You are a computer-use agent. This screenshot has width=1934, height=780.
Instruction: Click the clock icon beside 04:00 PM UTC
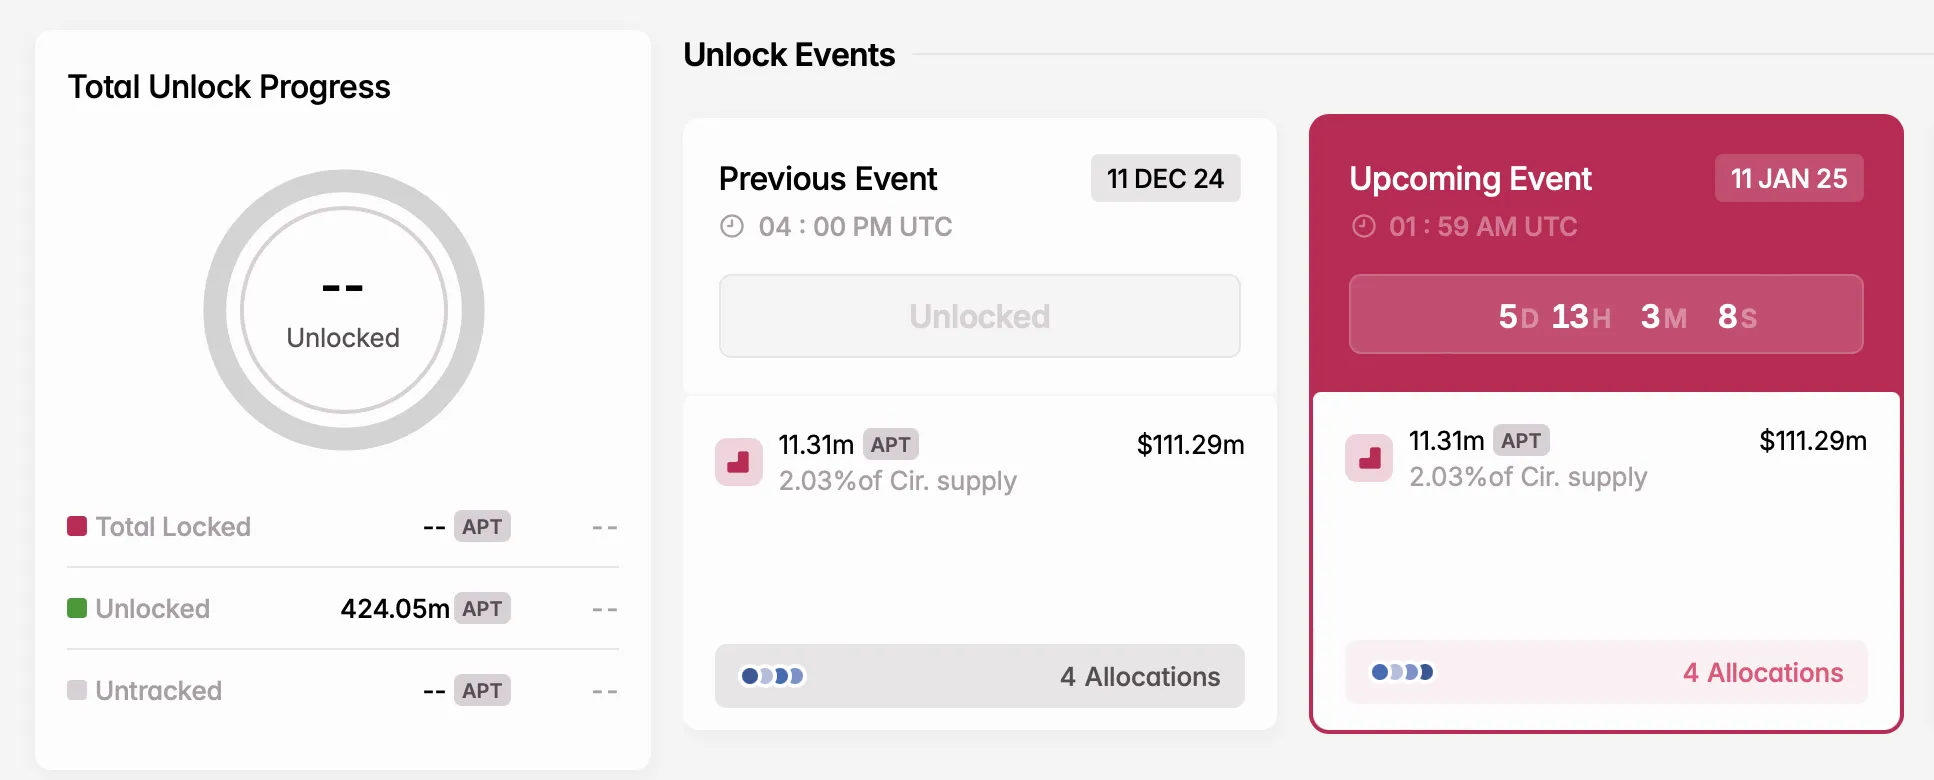click(731, 226)
